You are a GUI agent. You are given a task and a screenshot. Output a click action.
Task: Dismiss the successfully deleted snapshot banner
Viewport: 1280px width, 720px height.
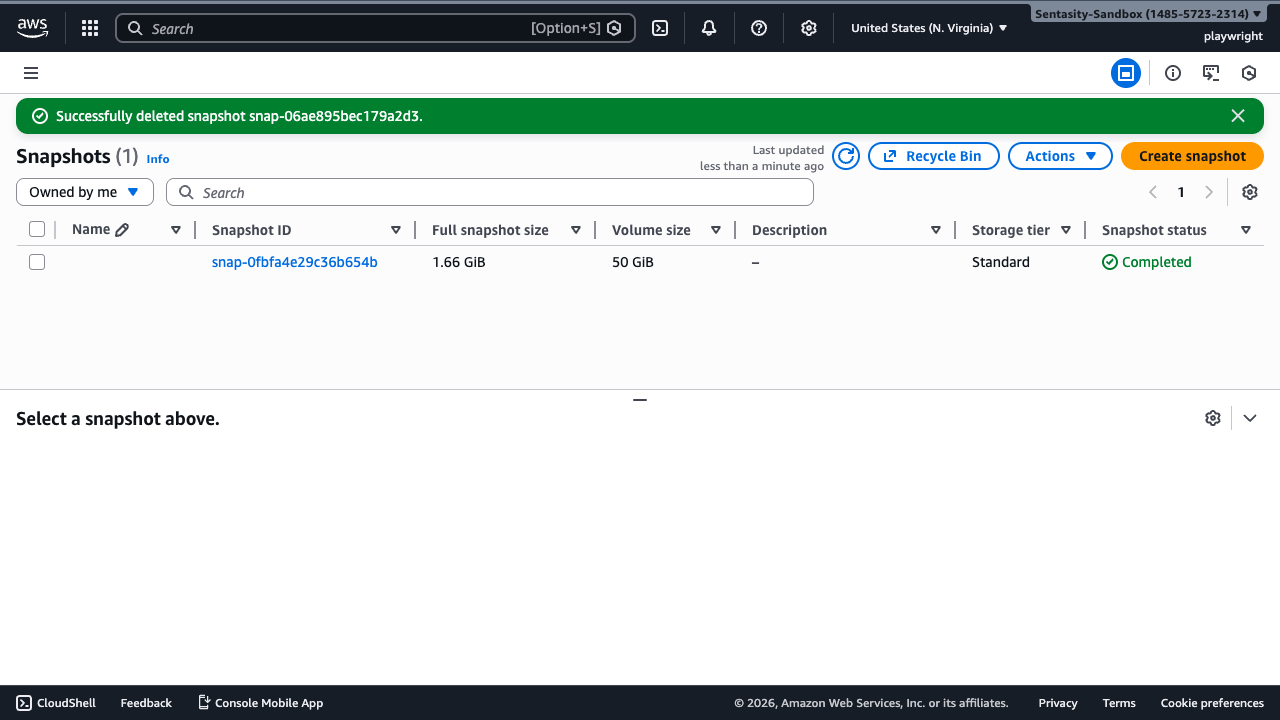pyautogui.click(x=1238, y=116)
